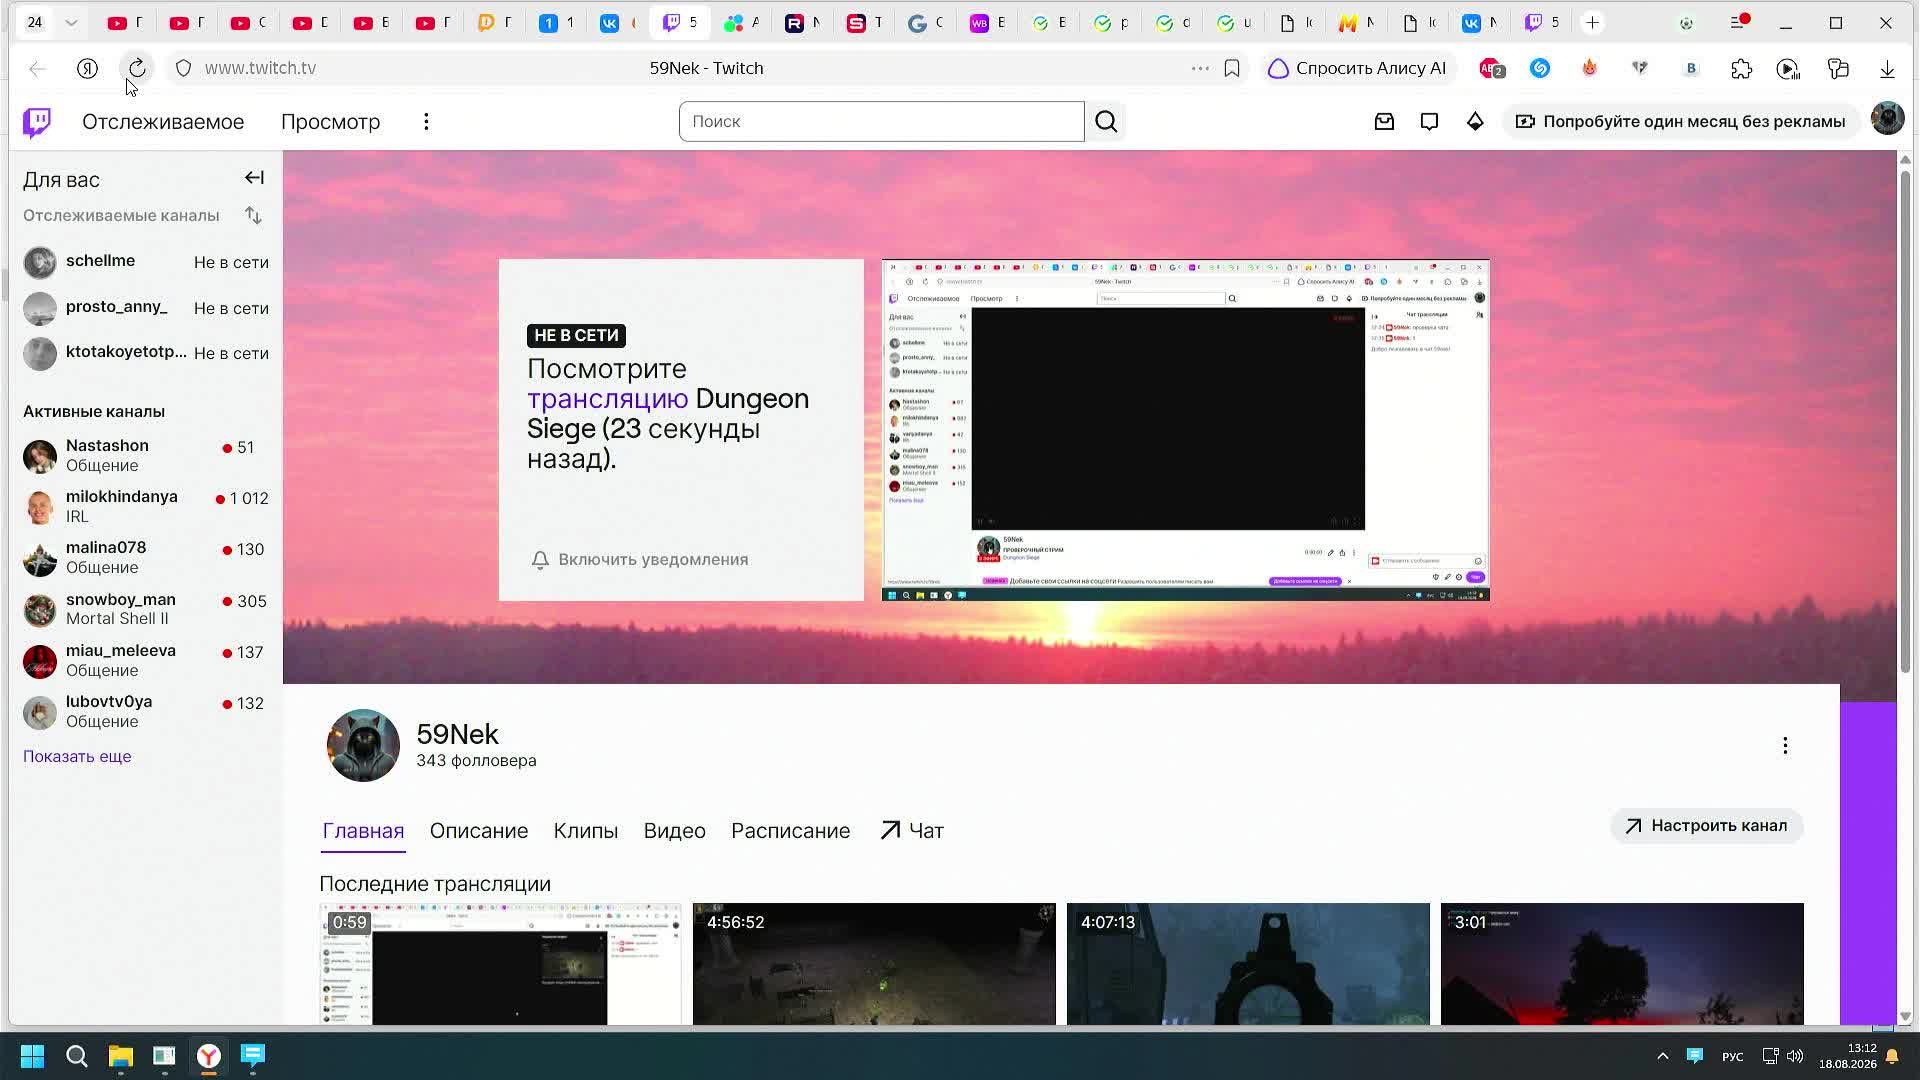Image resolution: width=1920 pixels, height=1080 pixels.
Task: Open milokhindanya channel in sidebar
Action: (146, 507)
